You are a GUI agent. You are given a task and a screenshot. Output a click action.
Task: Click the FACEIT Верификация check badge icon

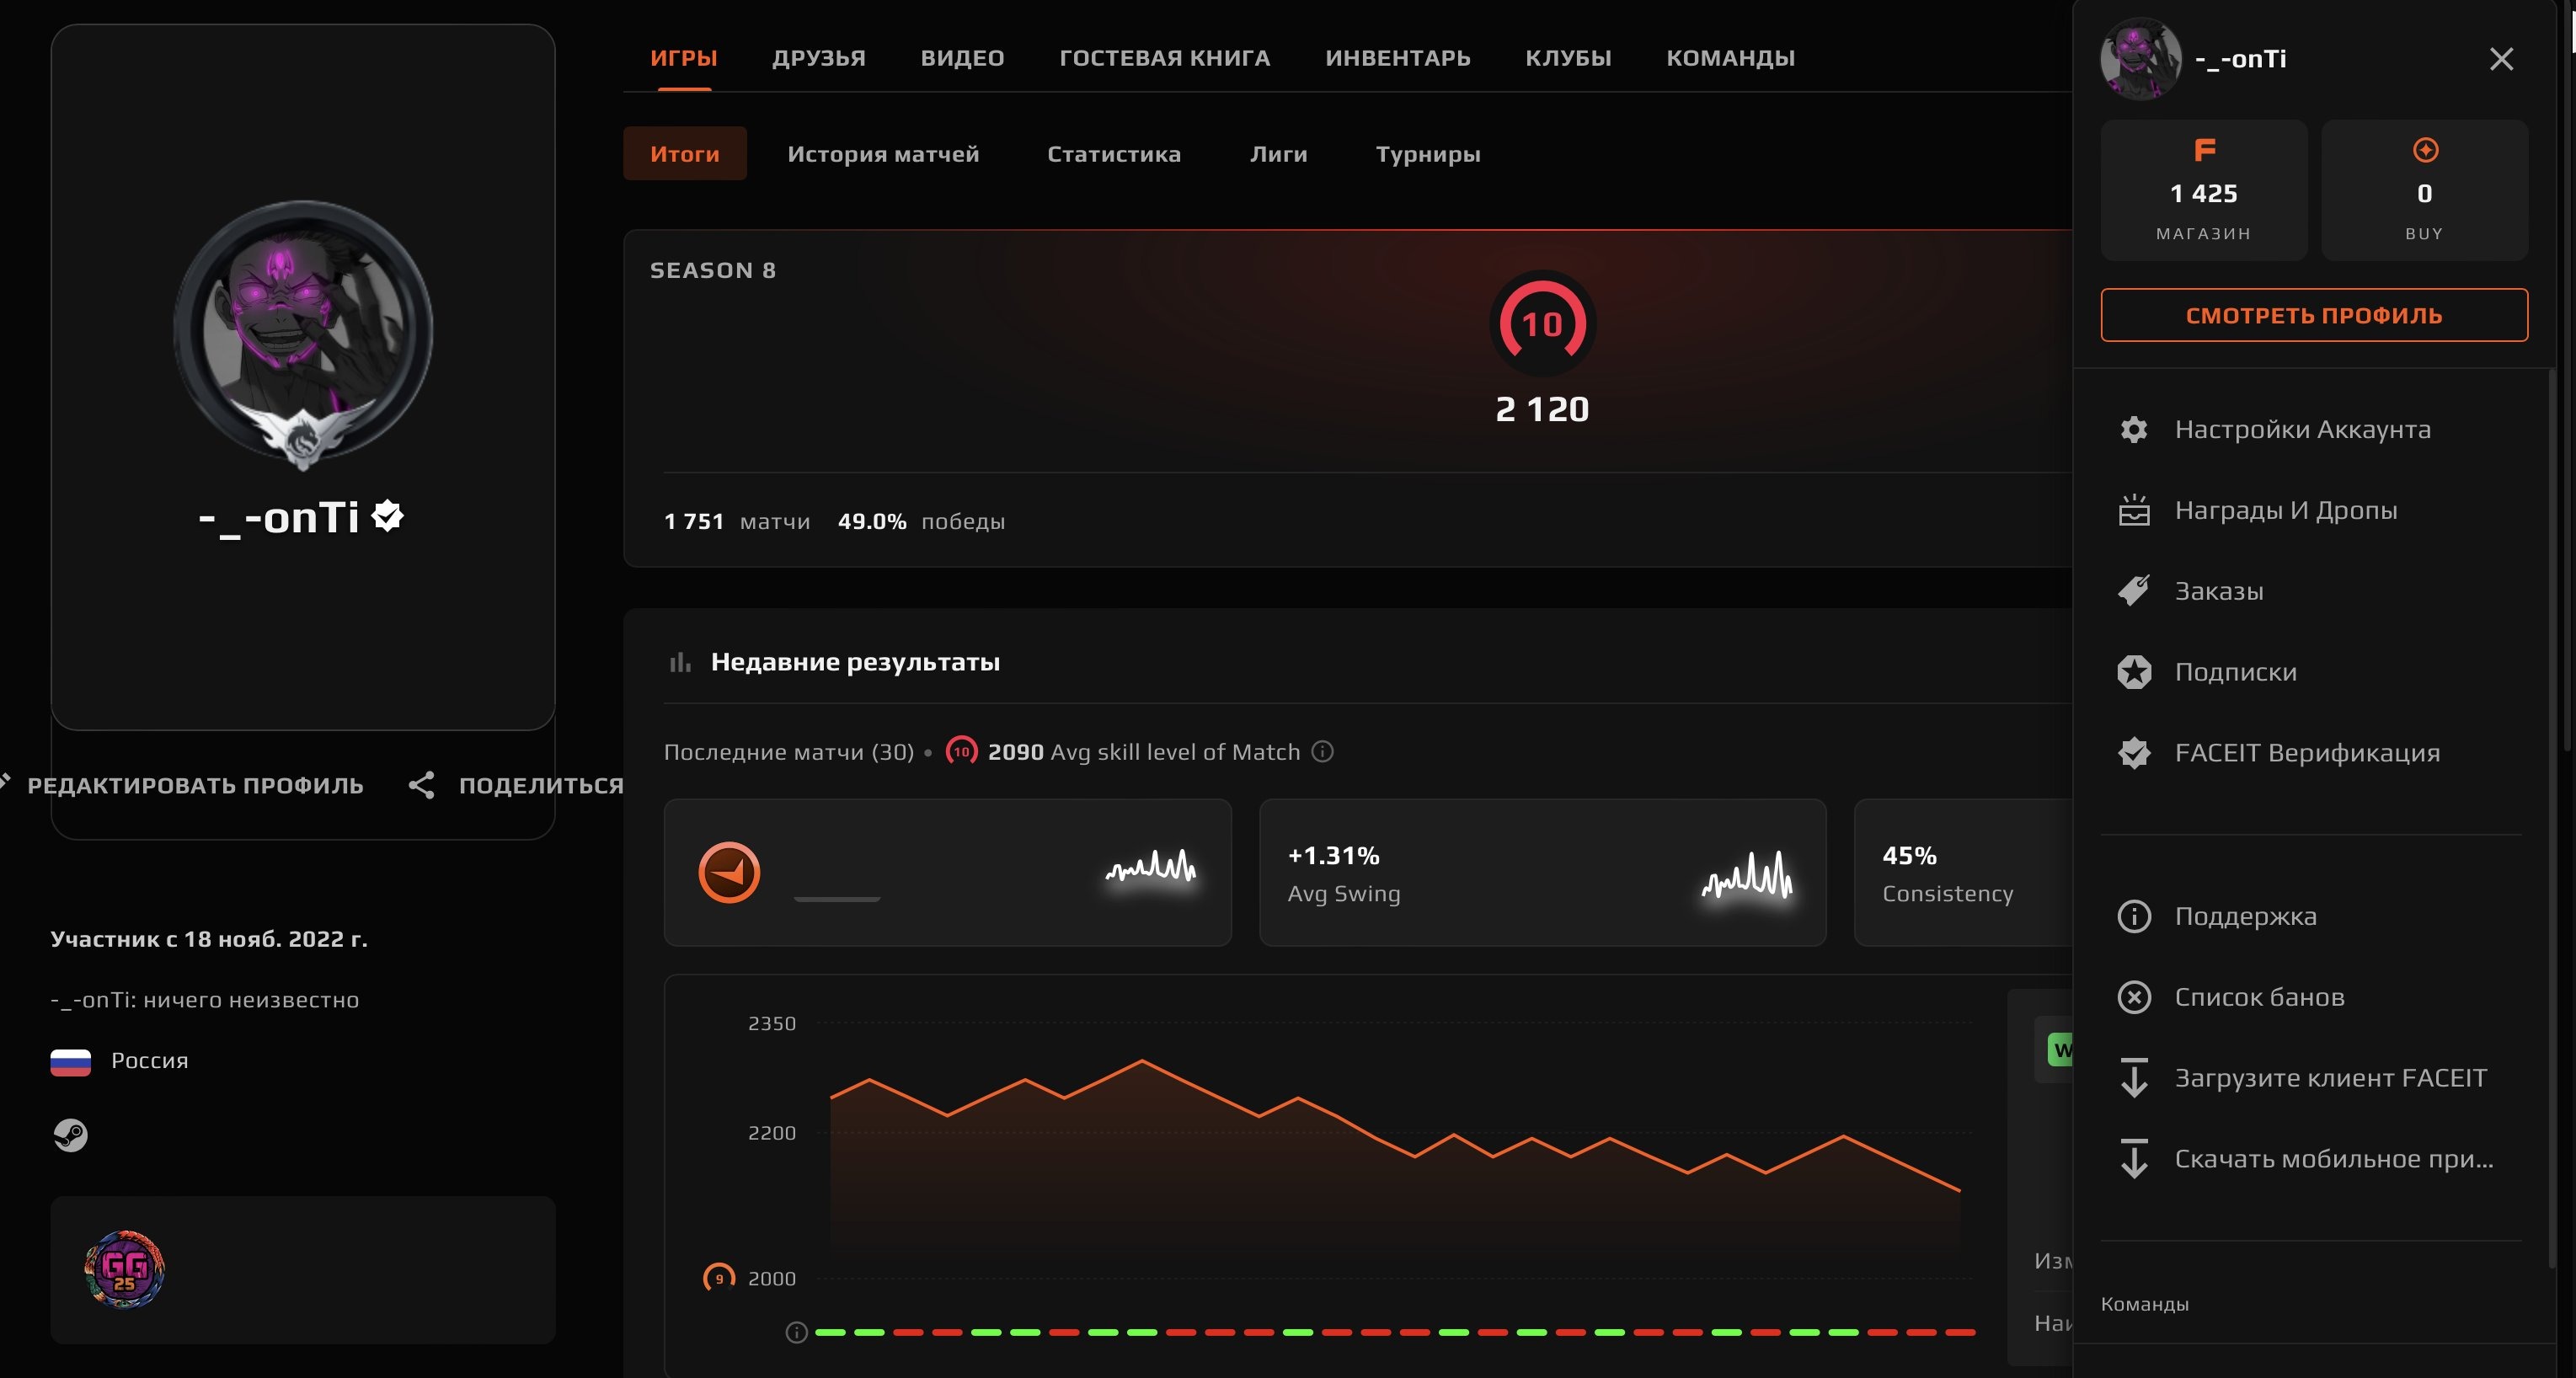(x=2134, y=753)
